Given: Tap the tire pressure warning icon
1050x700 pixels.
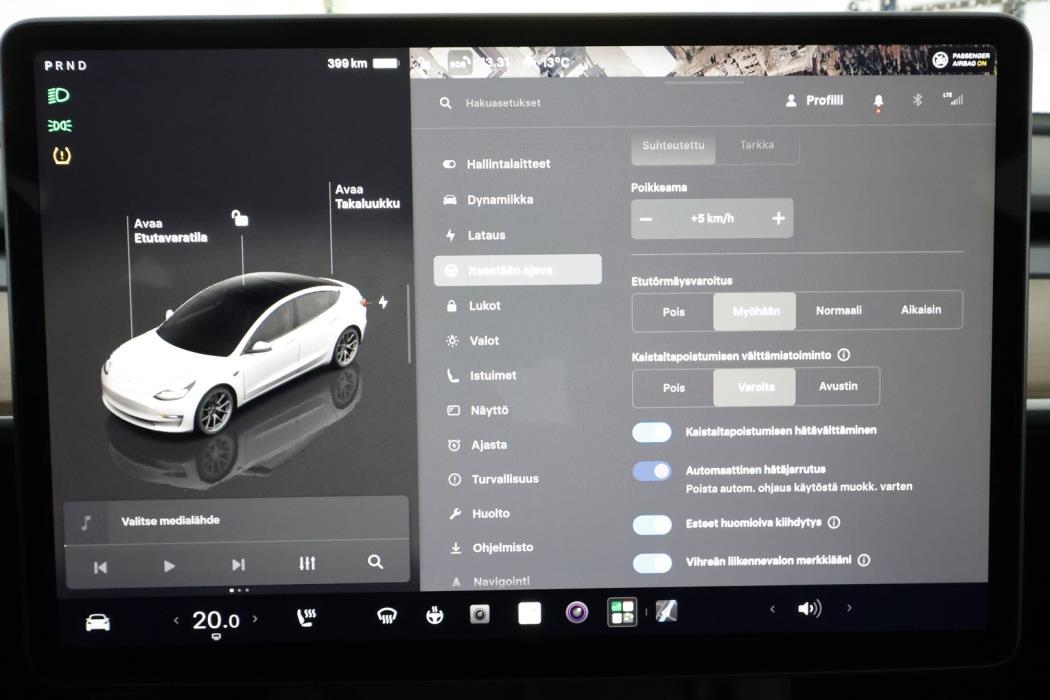Looking at the screenshot, I should [x=62, y=155].
